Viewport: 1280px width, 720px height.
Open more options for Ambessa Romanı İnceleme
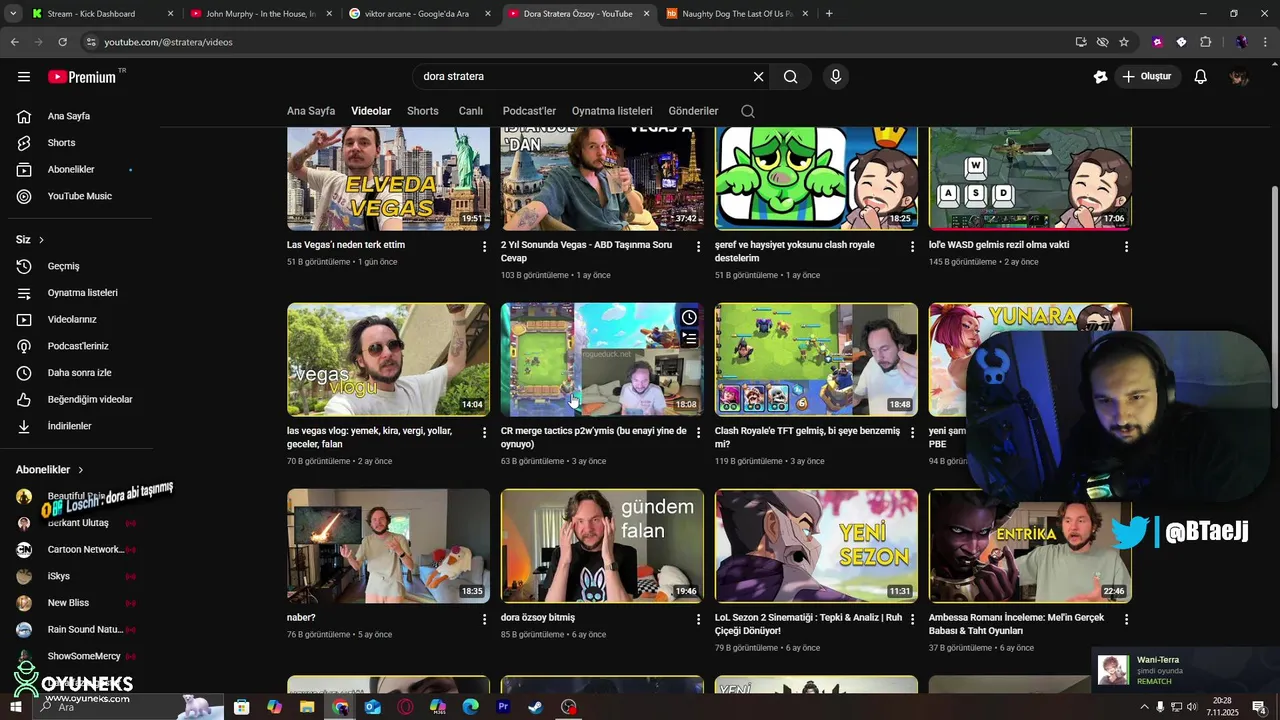coord(1127,619)
